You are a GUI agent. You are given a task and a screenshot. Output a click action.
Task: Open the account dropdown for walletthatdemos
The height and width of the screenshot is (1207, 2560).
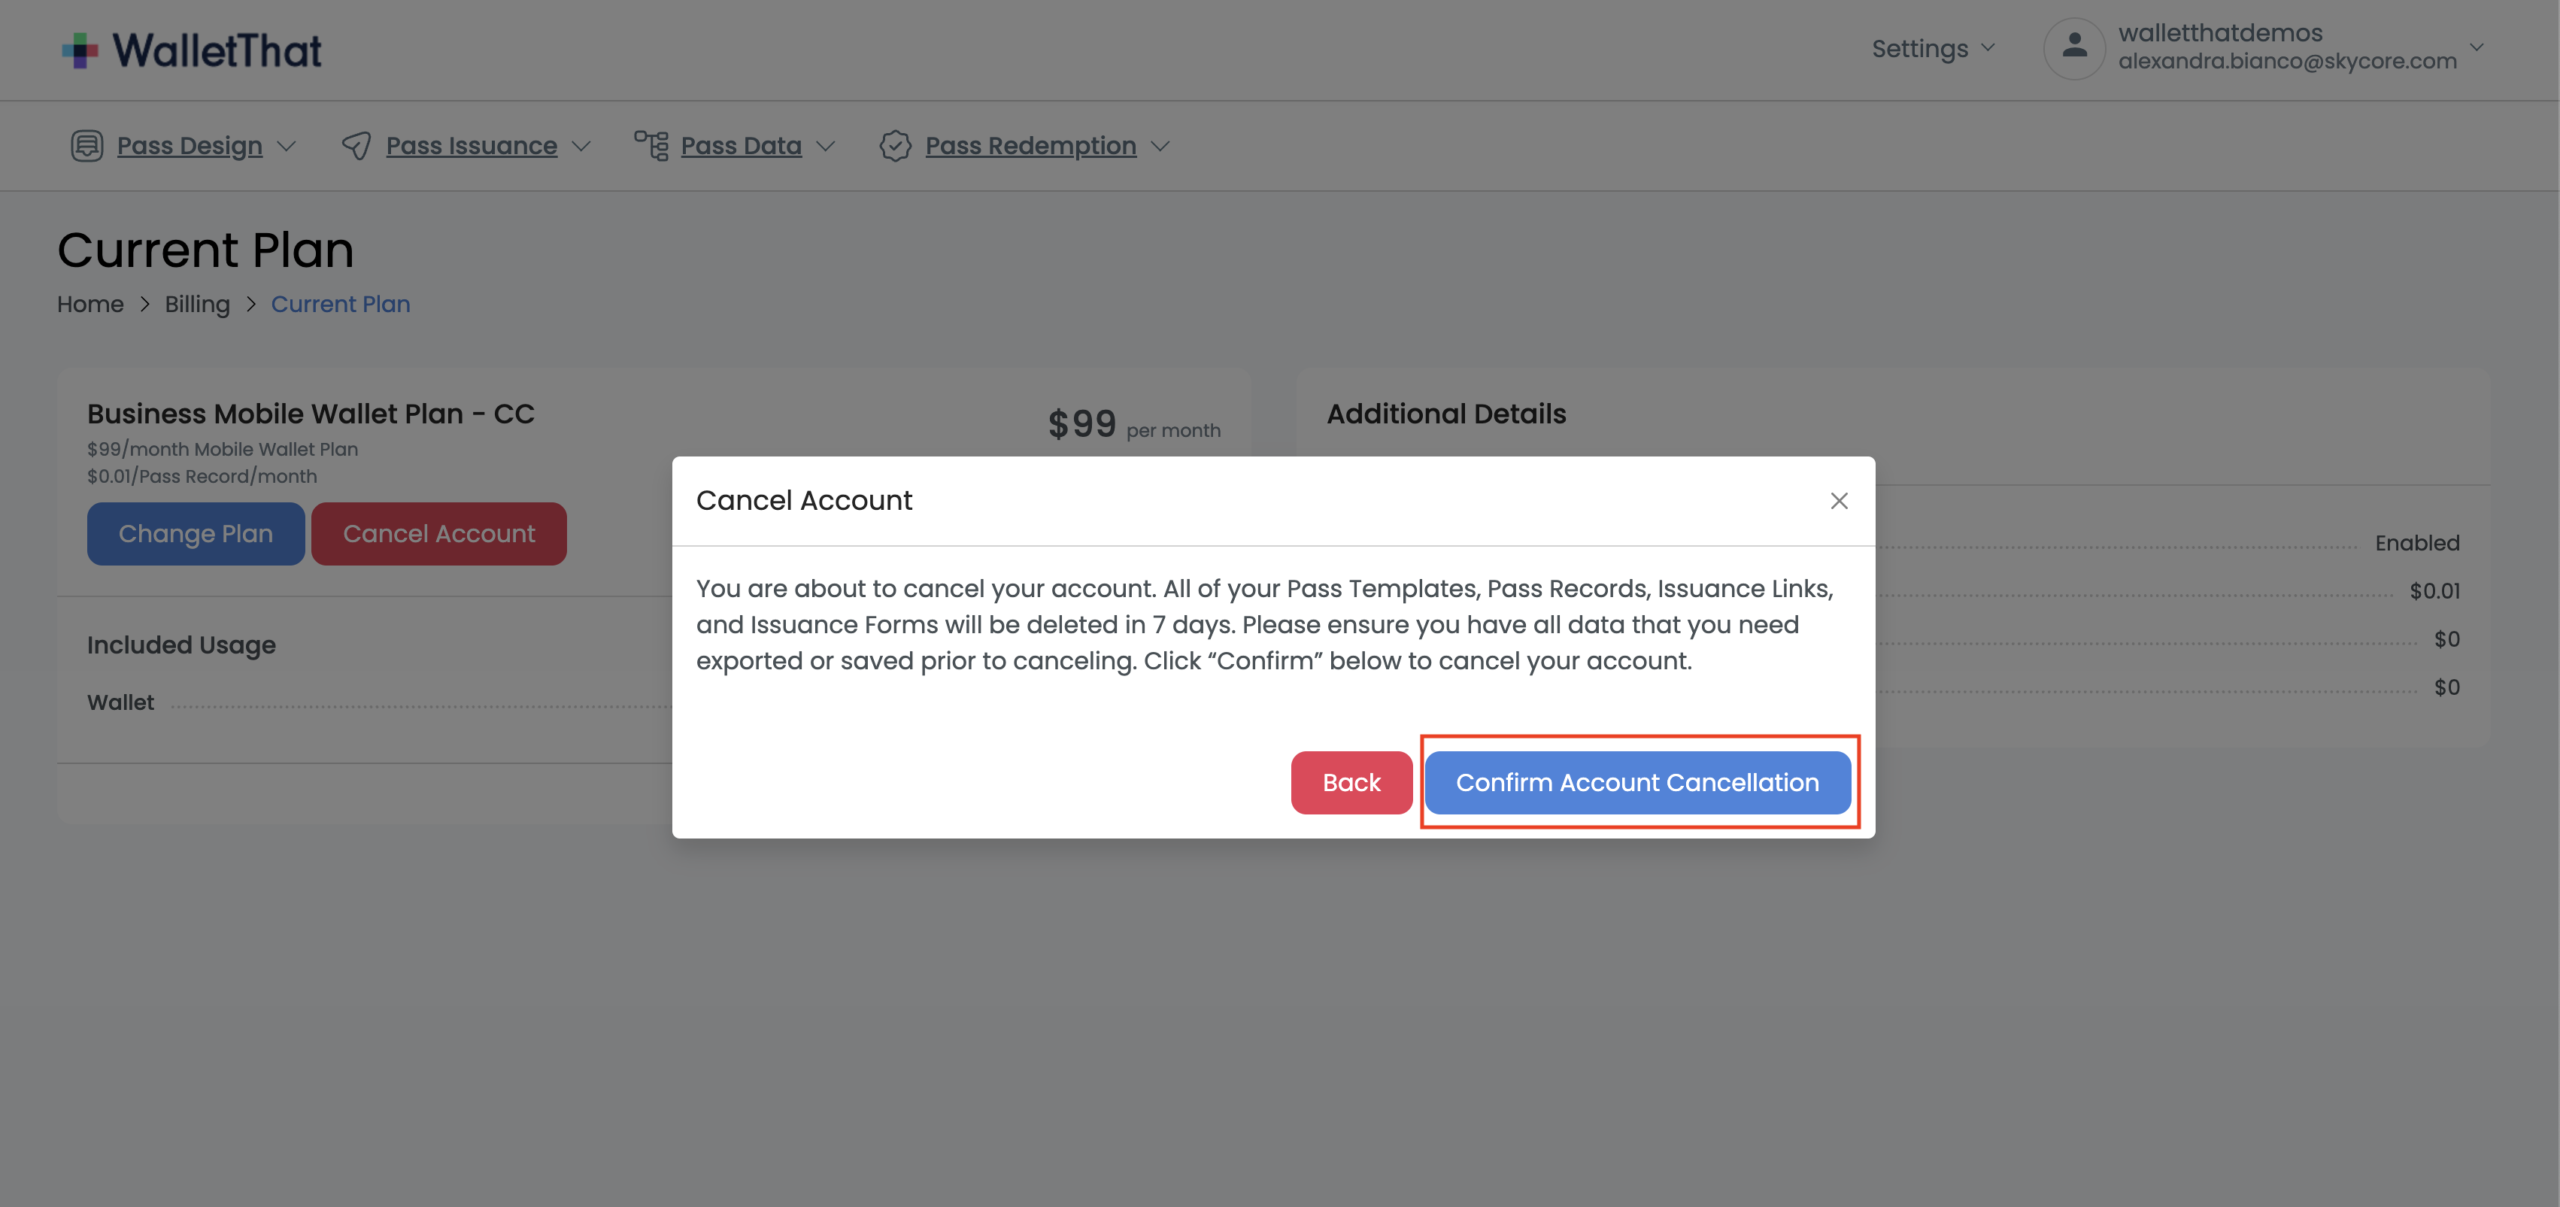pos(2478,47)
